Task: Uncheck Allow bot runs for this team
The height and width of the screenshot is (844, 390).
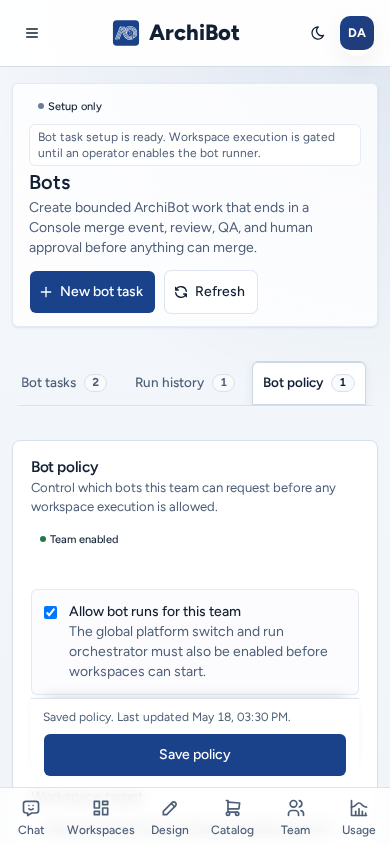Action: pos(51,613)
